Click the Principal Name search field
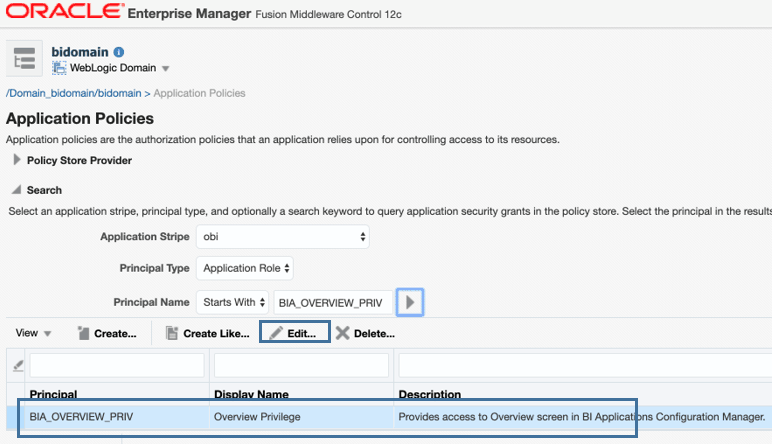 coord(333,303)
